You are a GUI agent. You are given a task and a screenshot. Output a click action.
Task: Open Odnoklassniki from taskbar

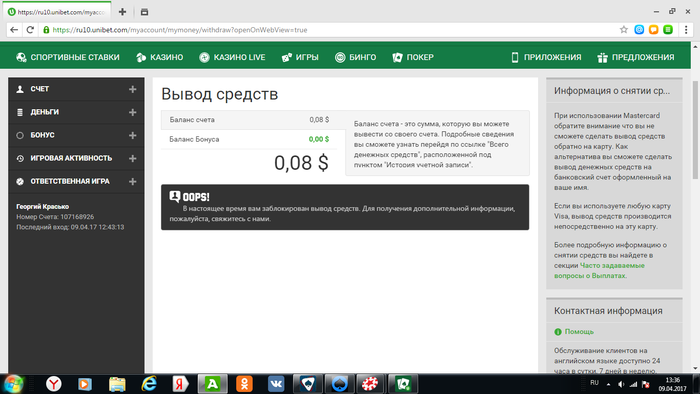(244, 384)
